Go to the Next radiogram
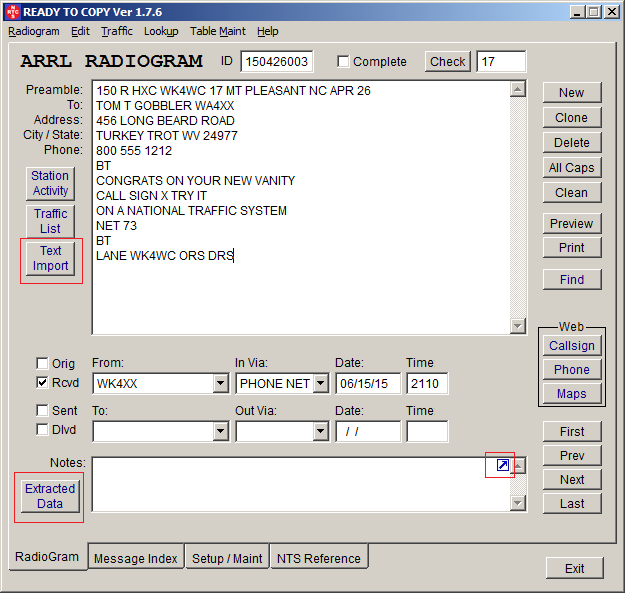Screen dimensions: 625x593 point(572,479)
